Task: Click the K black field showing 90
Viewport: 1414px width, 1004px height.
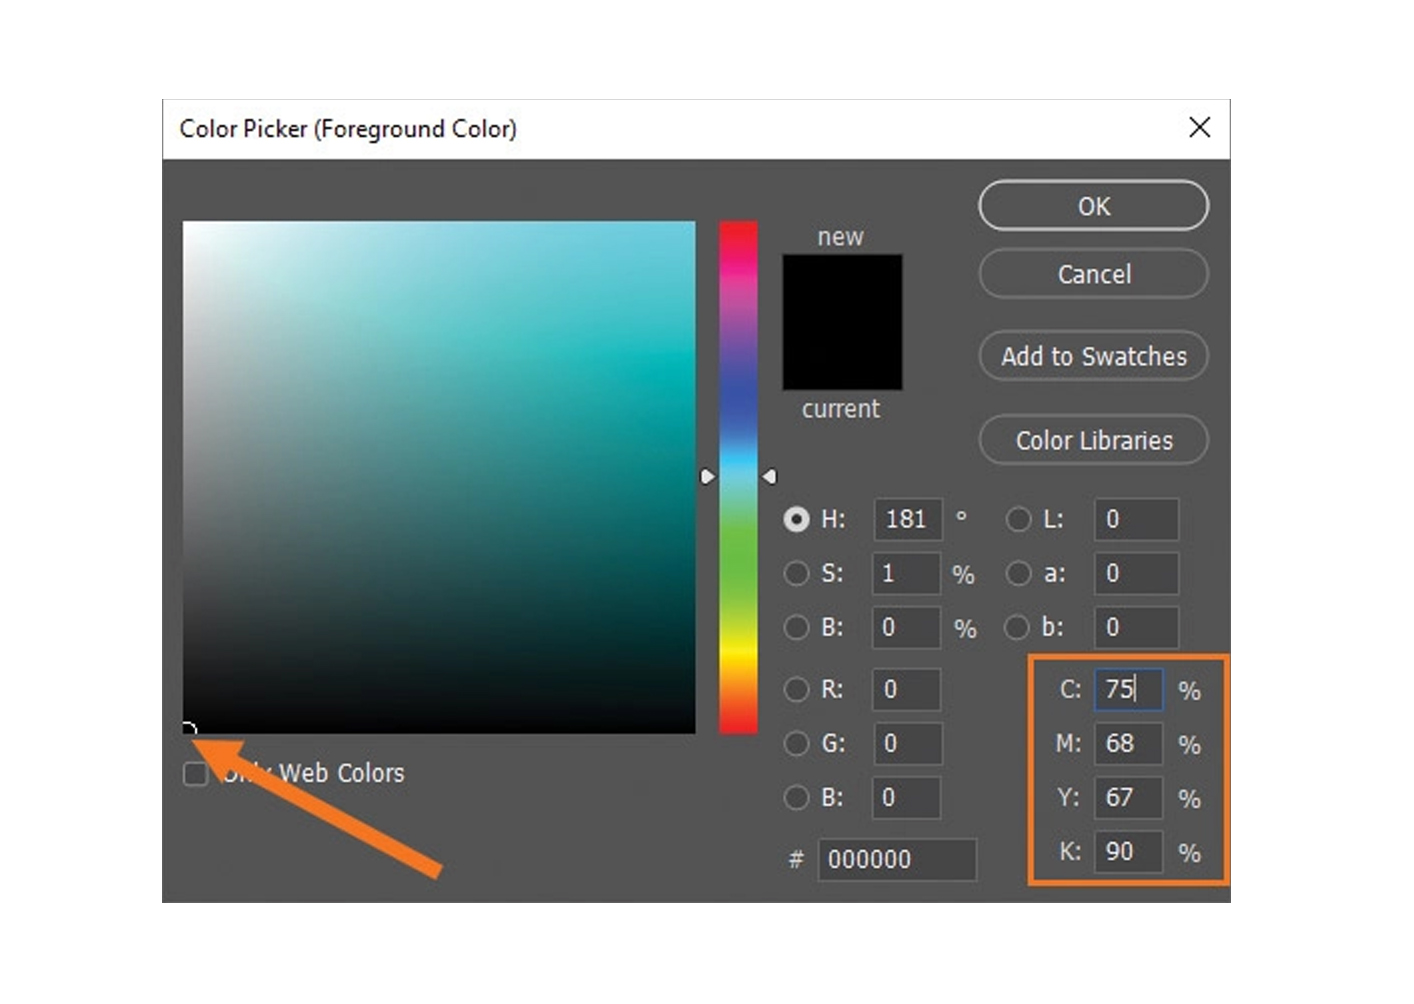Action: pos(1129,851)
